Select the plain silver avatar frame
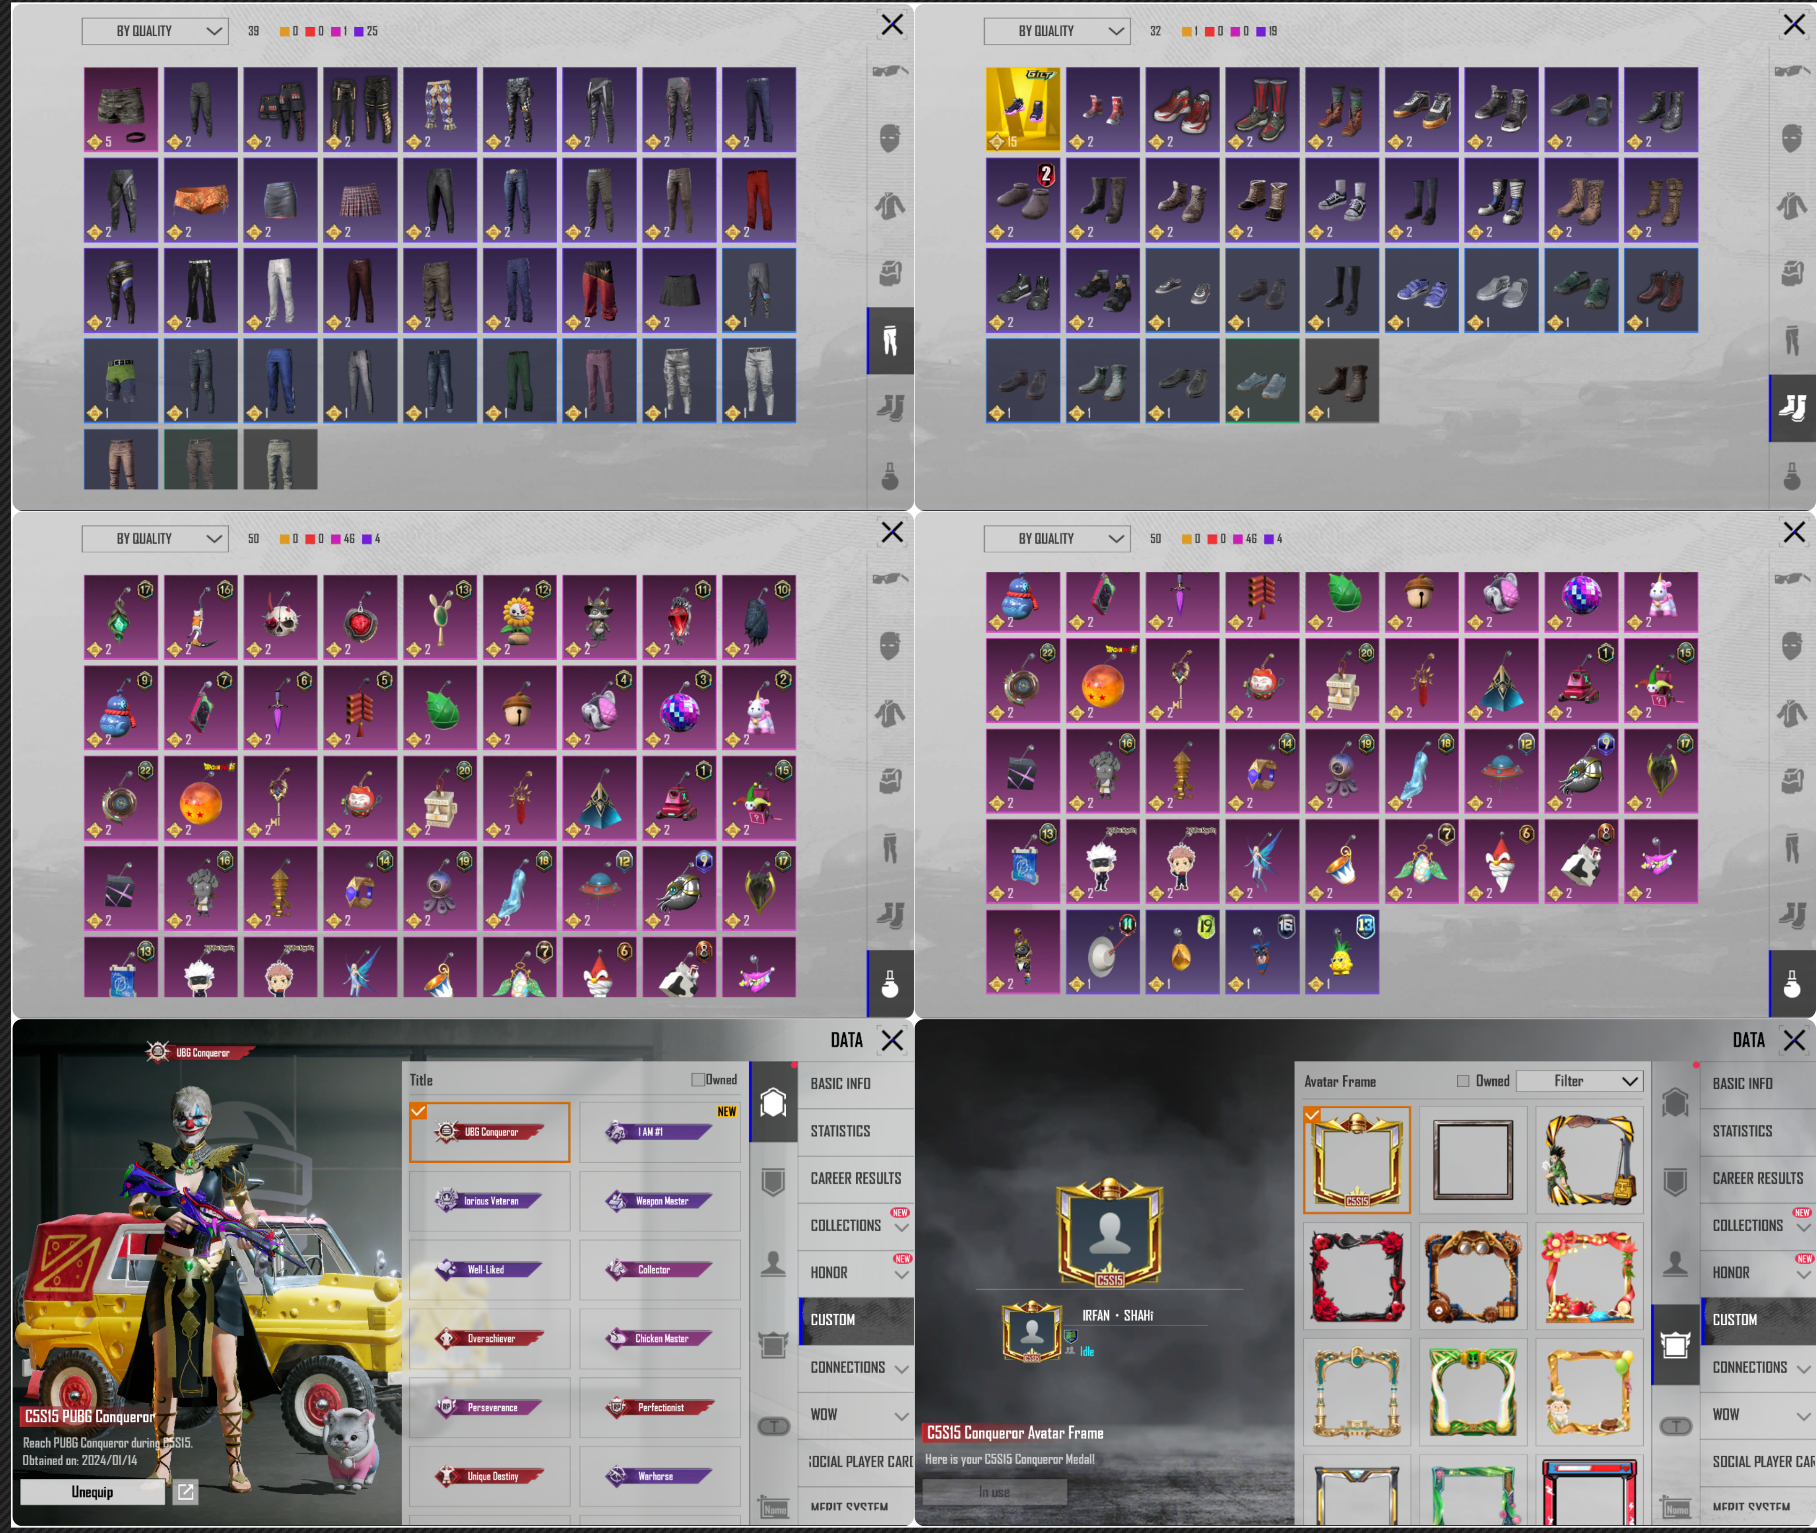The height and width of the screenshot is (1533, 1817). [1472, 1160]
